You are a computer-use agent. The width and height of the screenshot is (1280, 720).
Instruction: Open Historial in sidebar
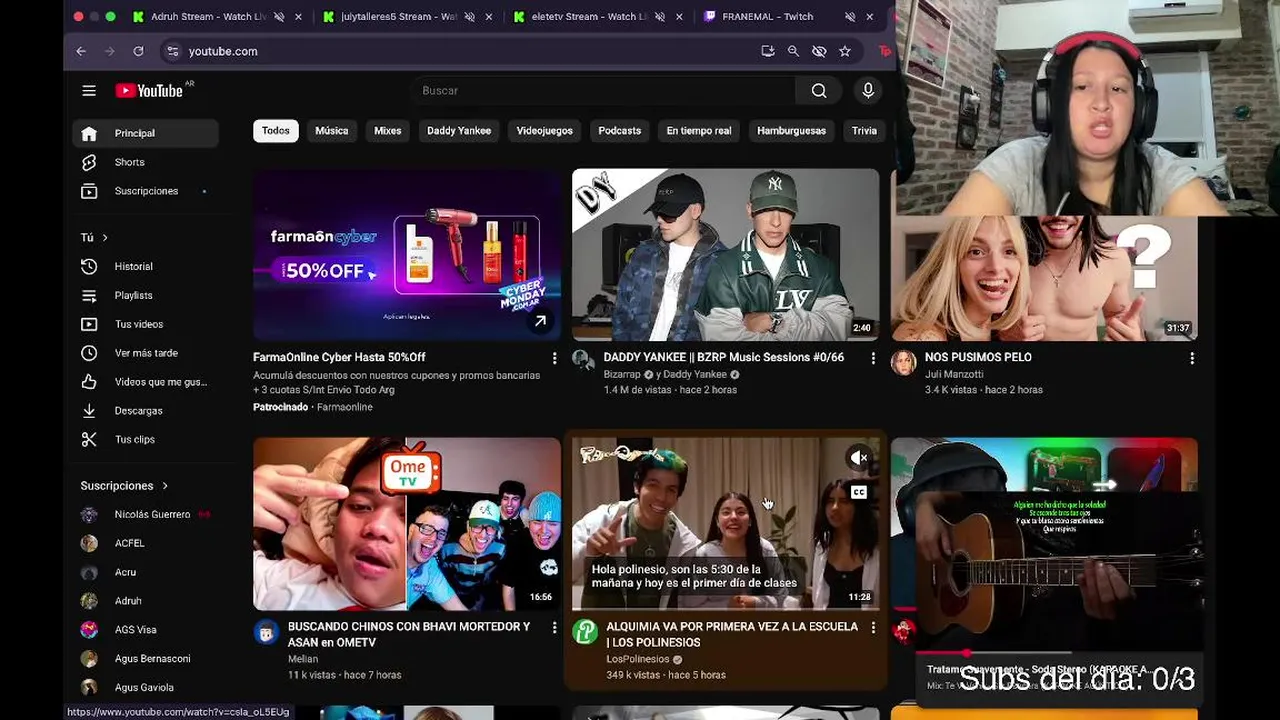[x=145, y=266]
